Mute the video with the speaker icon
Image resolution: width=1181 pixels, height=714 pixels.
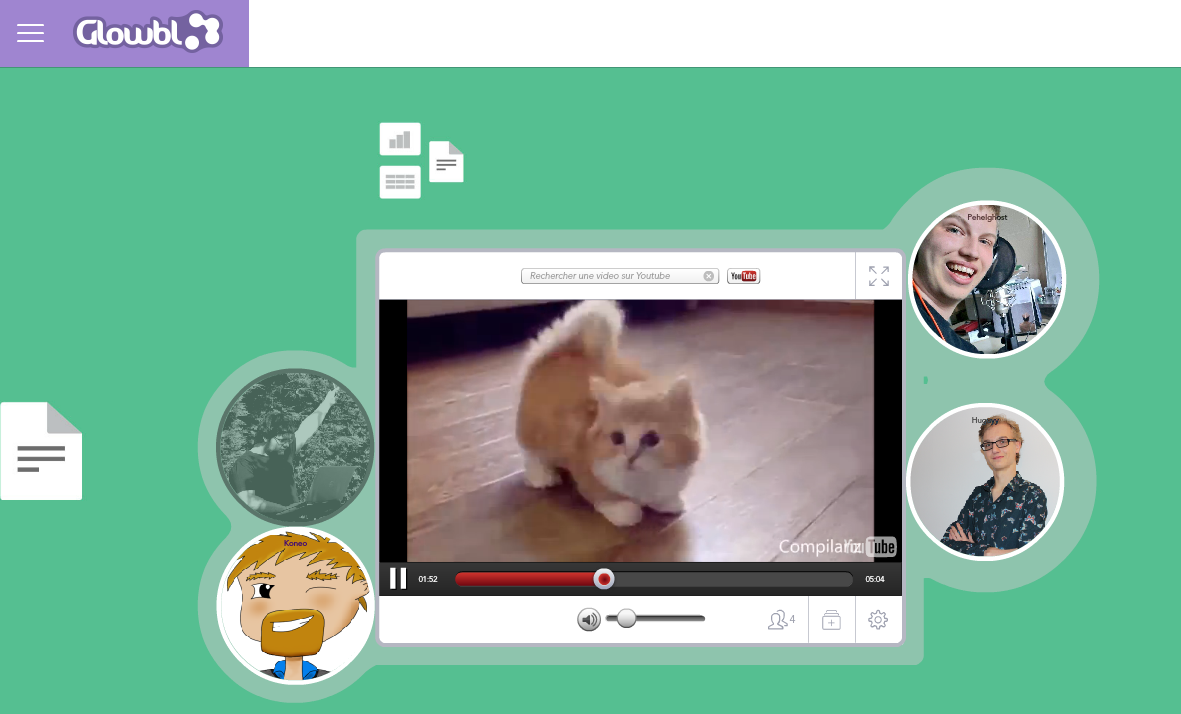click(589, 620)
